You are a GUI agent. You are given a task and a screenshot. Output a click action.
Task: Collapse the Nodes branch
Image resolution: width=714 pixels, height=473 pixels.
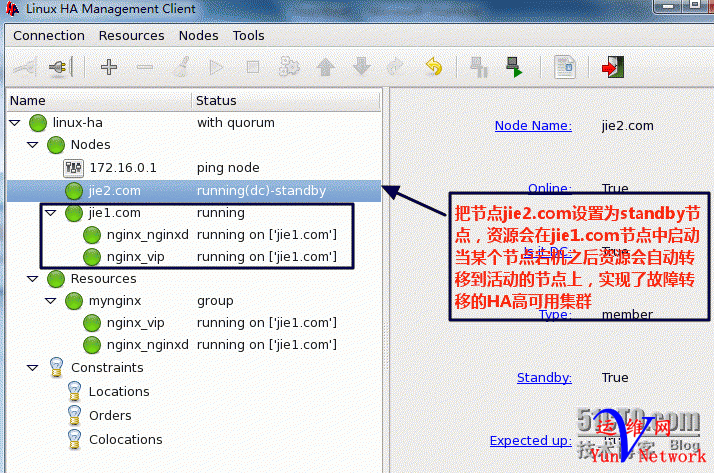pyautogui.click(x=33, y=145)
